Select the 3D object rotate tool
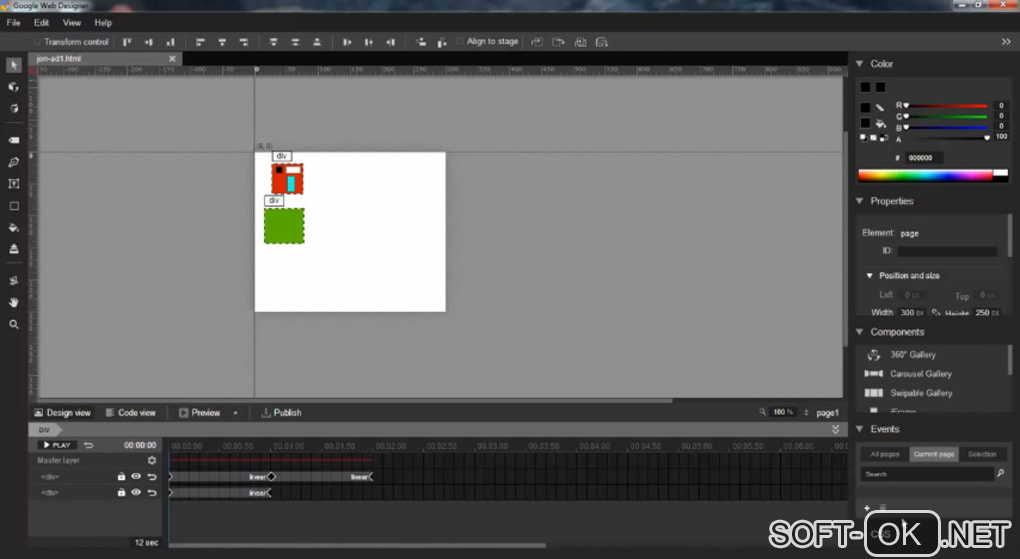Image resolution: width=1020 pixels, height=559 pixels. pos(14,87)
